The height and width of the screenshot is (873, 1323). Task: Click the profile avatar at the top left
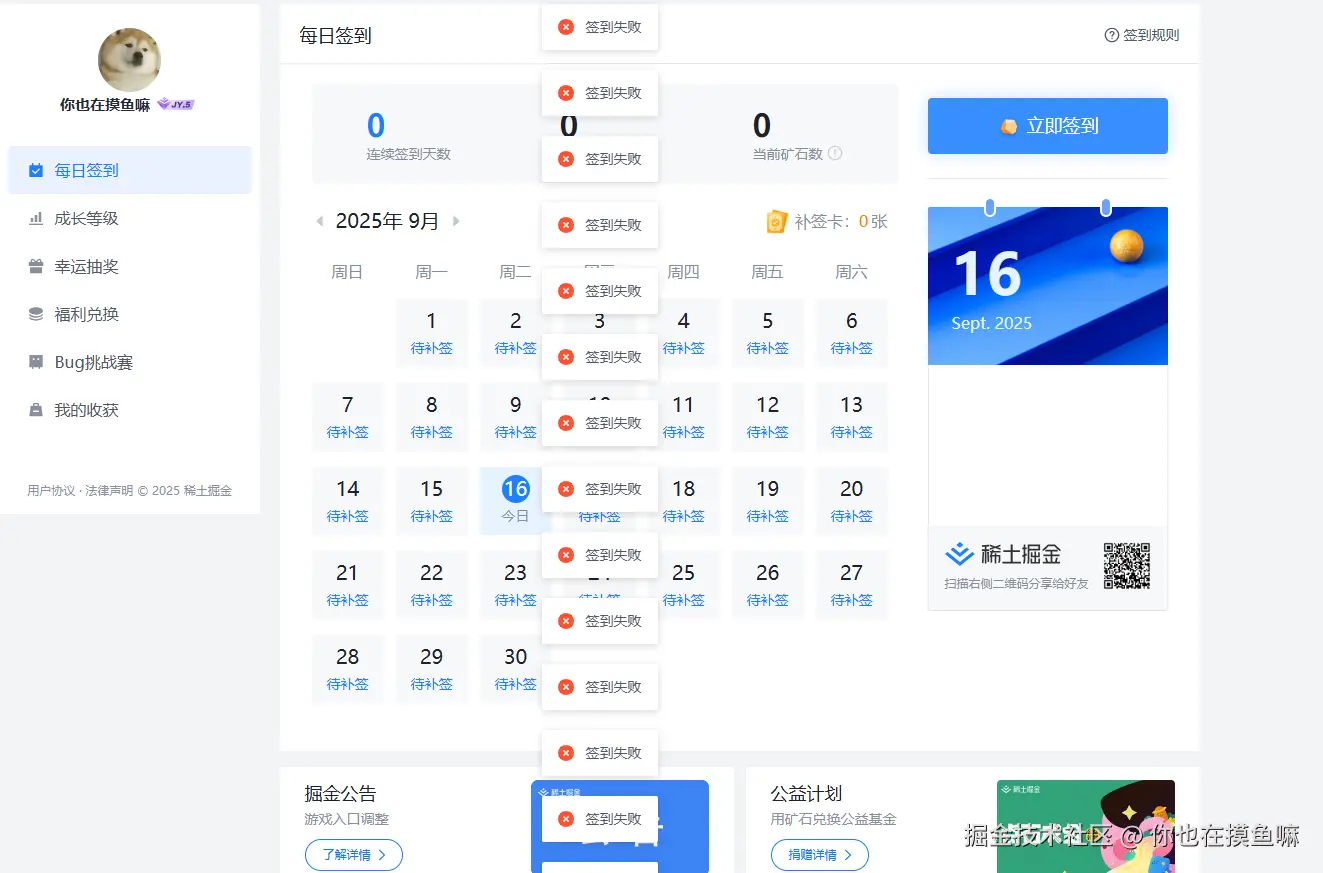[x=129, y=60]
